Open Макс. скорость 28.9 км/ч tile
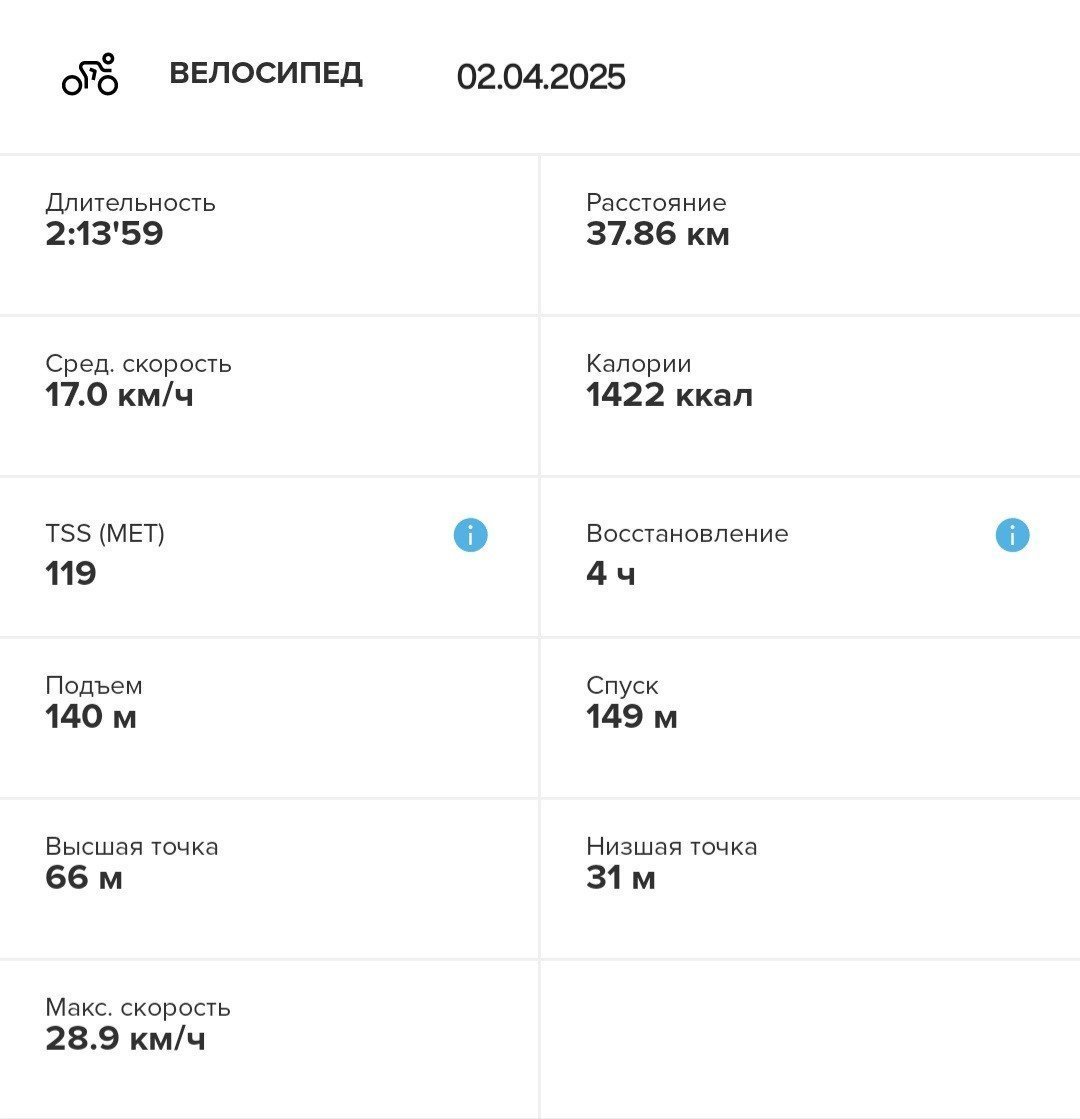1080x1119 pixels. (x=269, y=1040)
